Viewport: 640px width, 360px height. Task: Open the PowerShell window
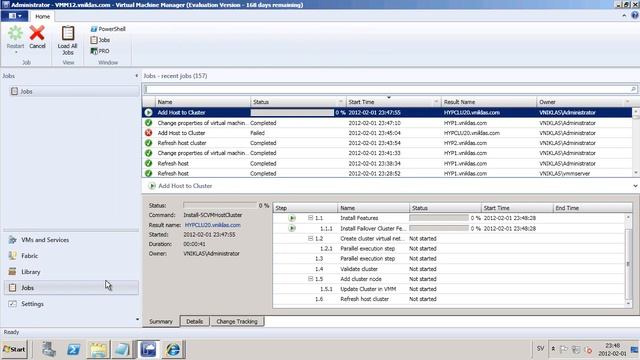pos(108,29)
